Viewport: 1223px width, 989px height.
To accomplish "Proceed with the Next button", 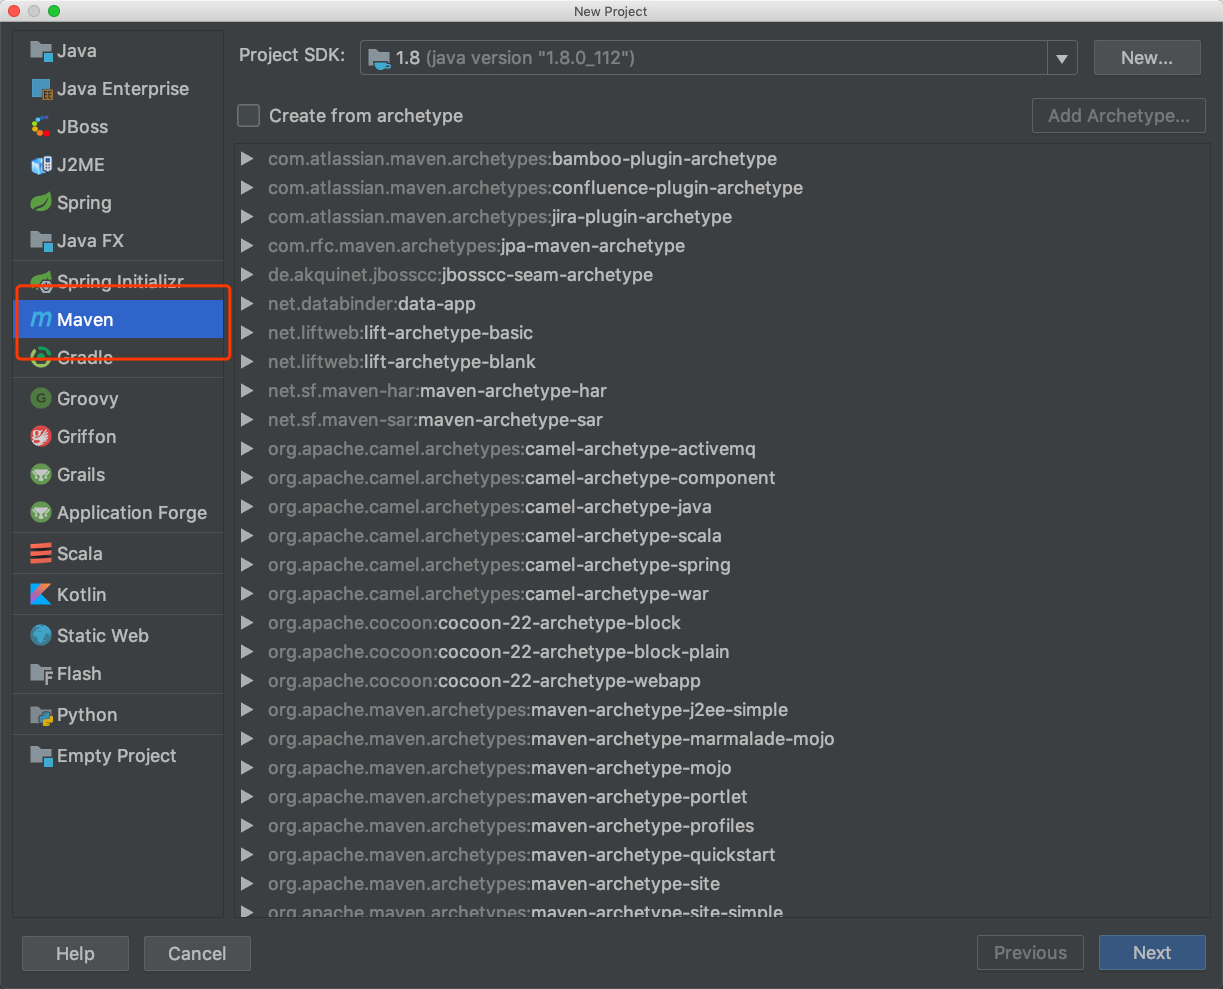I will tap(1152, 953).
